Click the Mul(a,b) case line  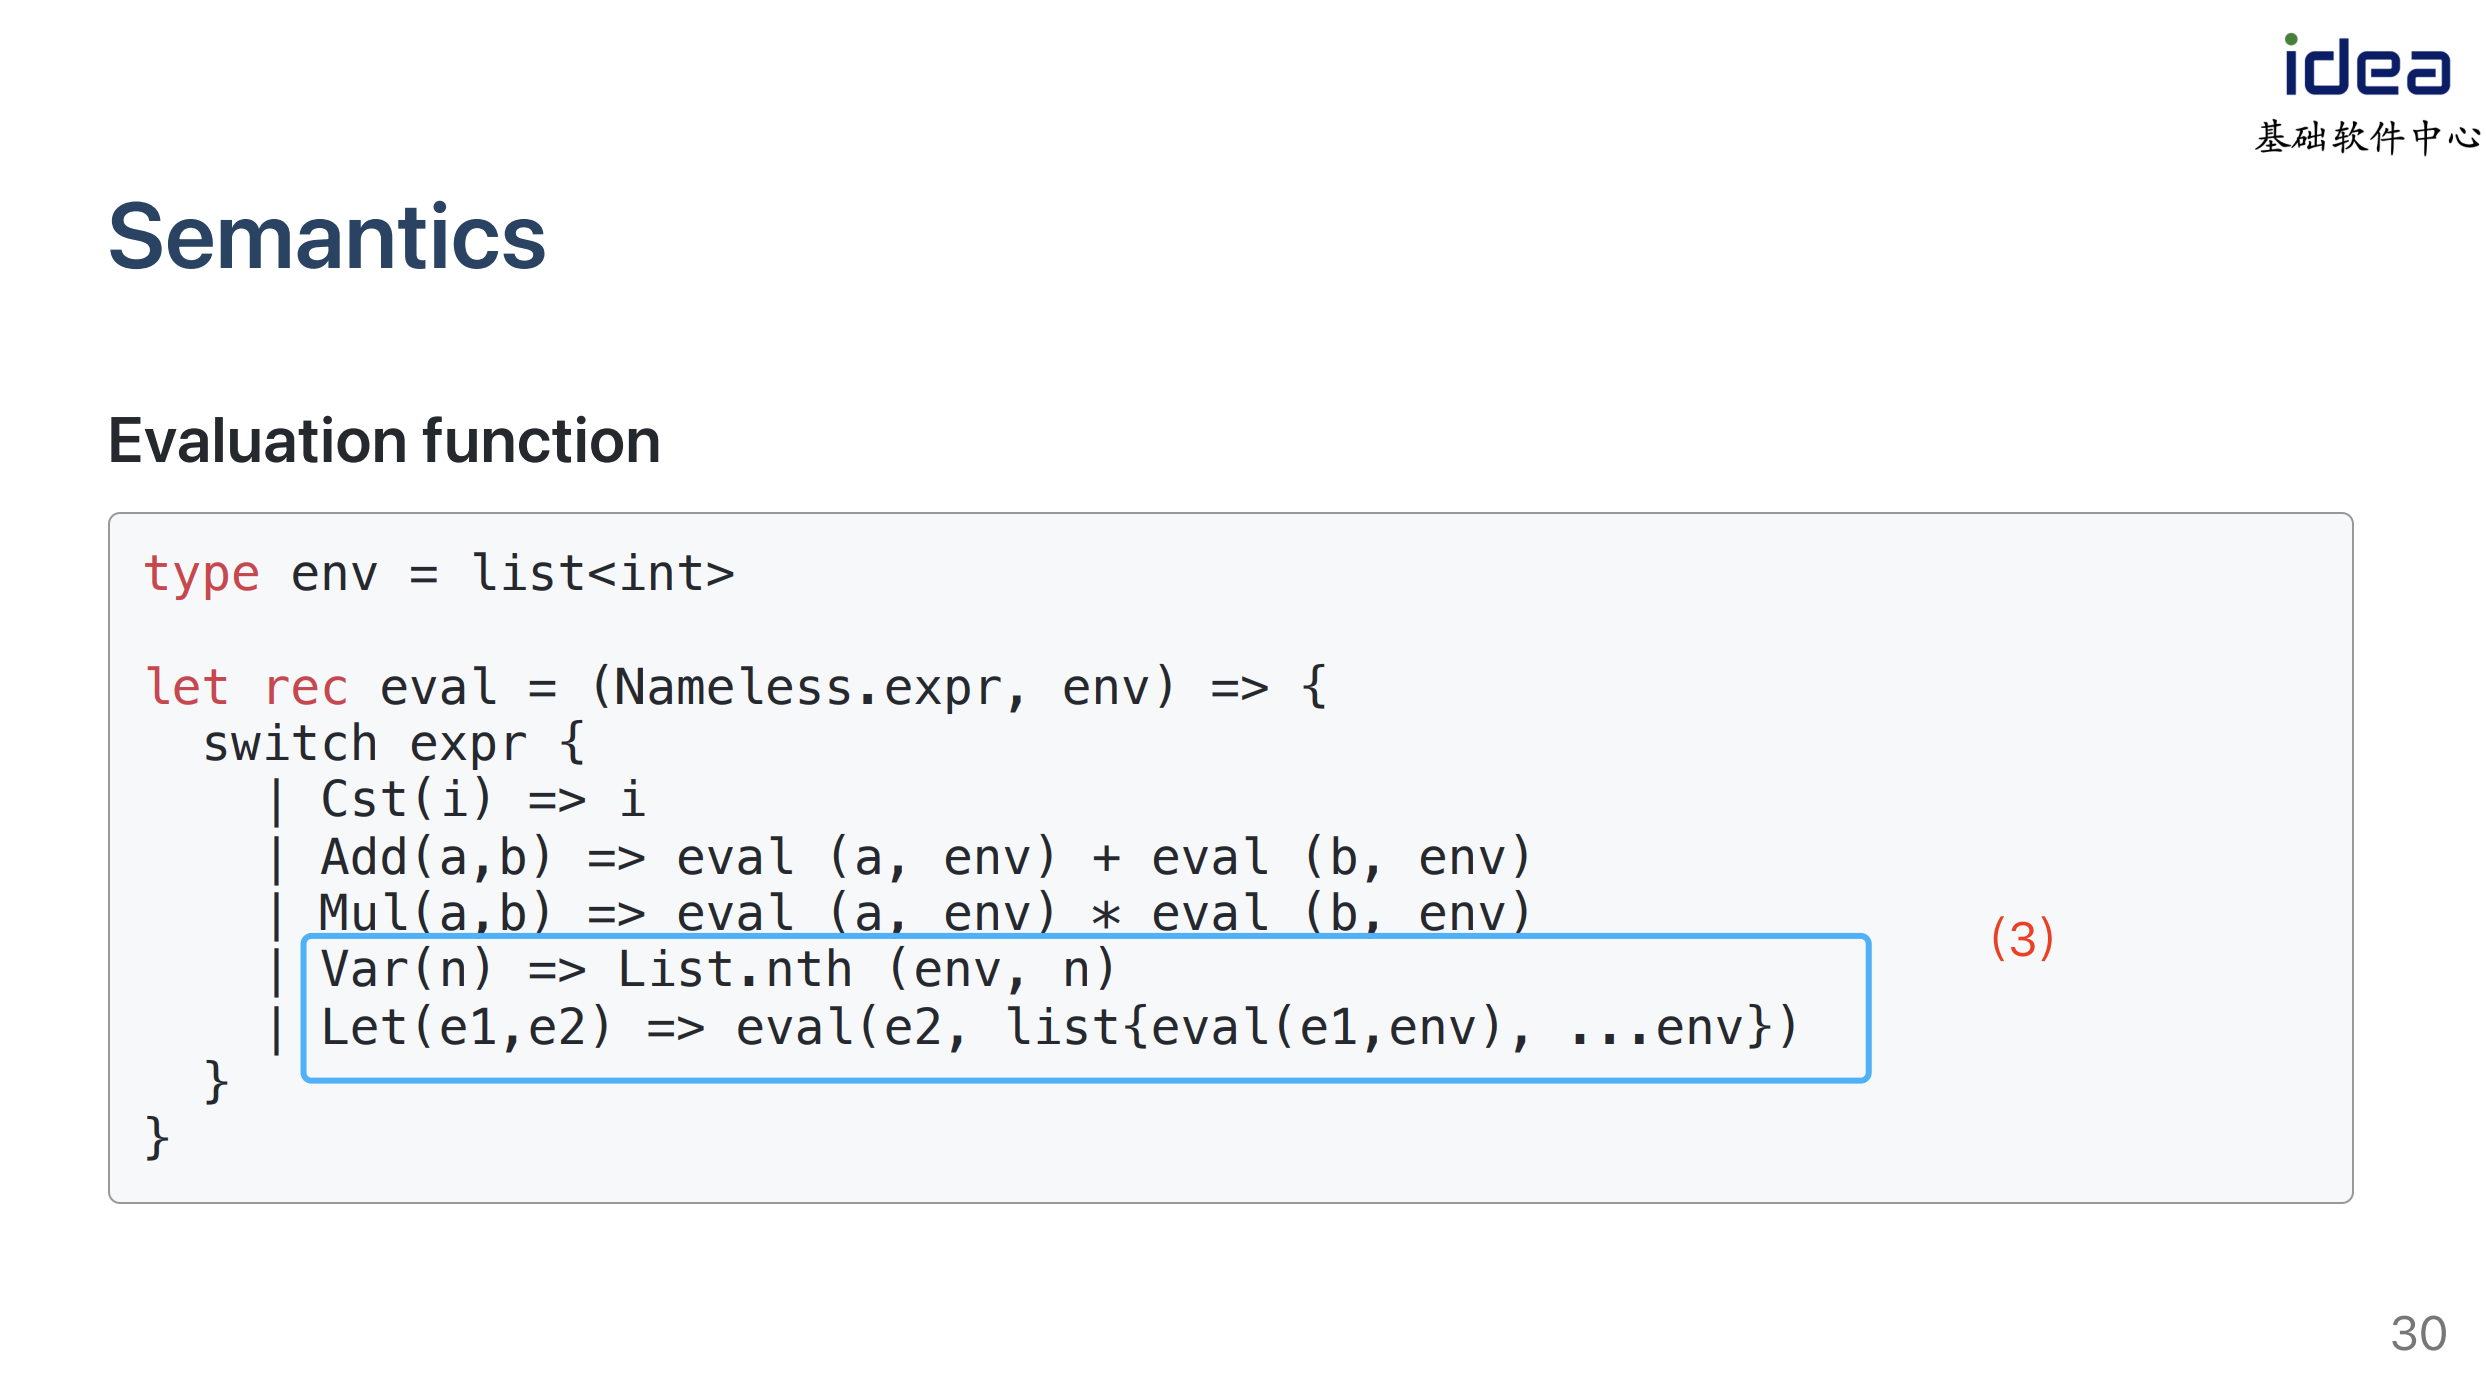click(x=926, y=913)
